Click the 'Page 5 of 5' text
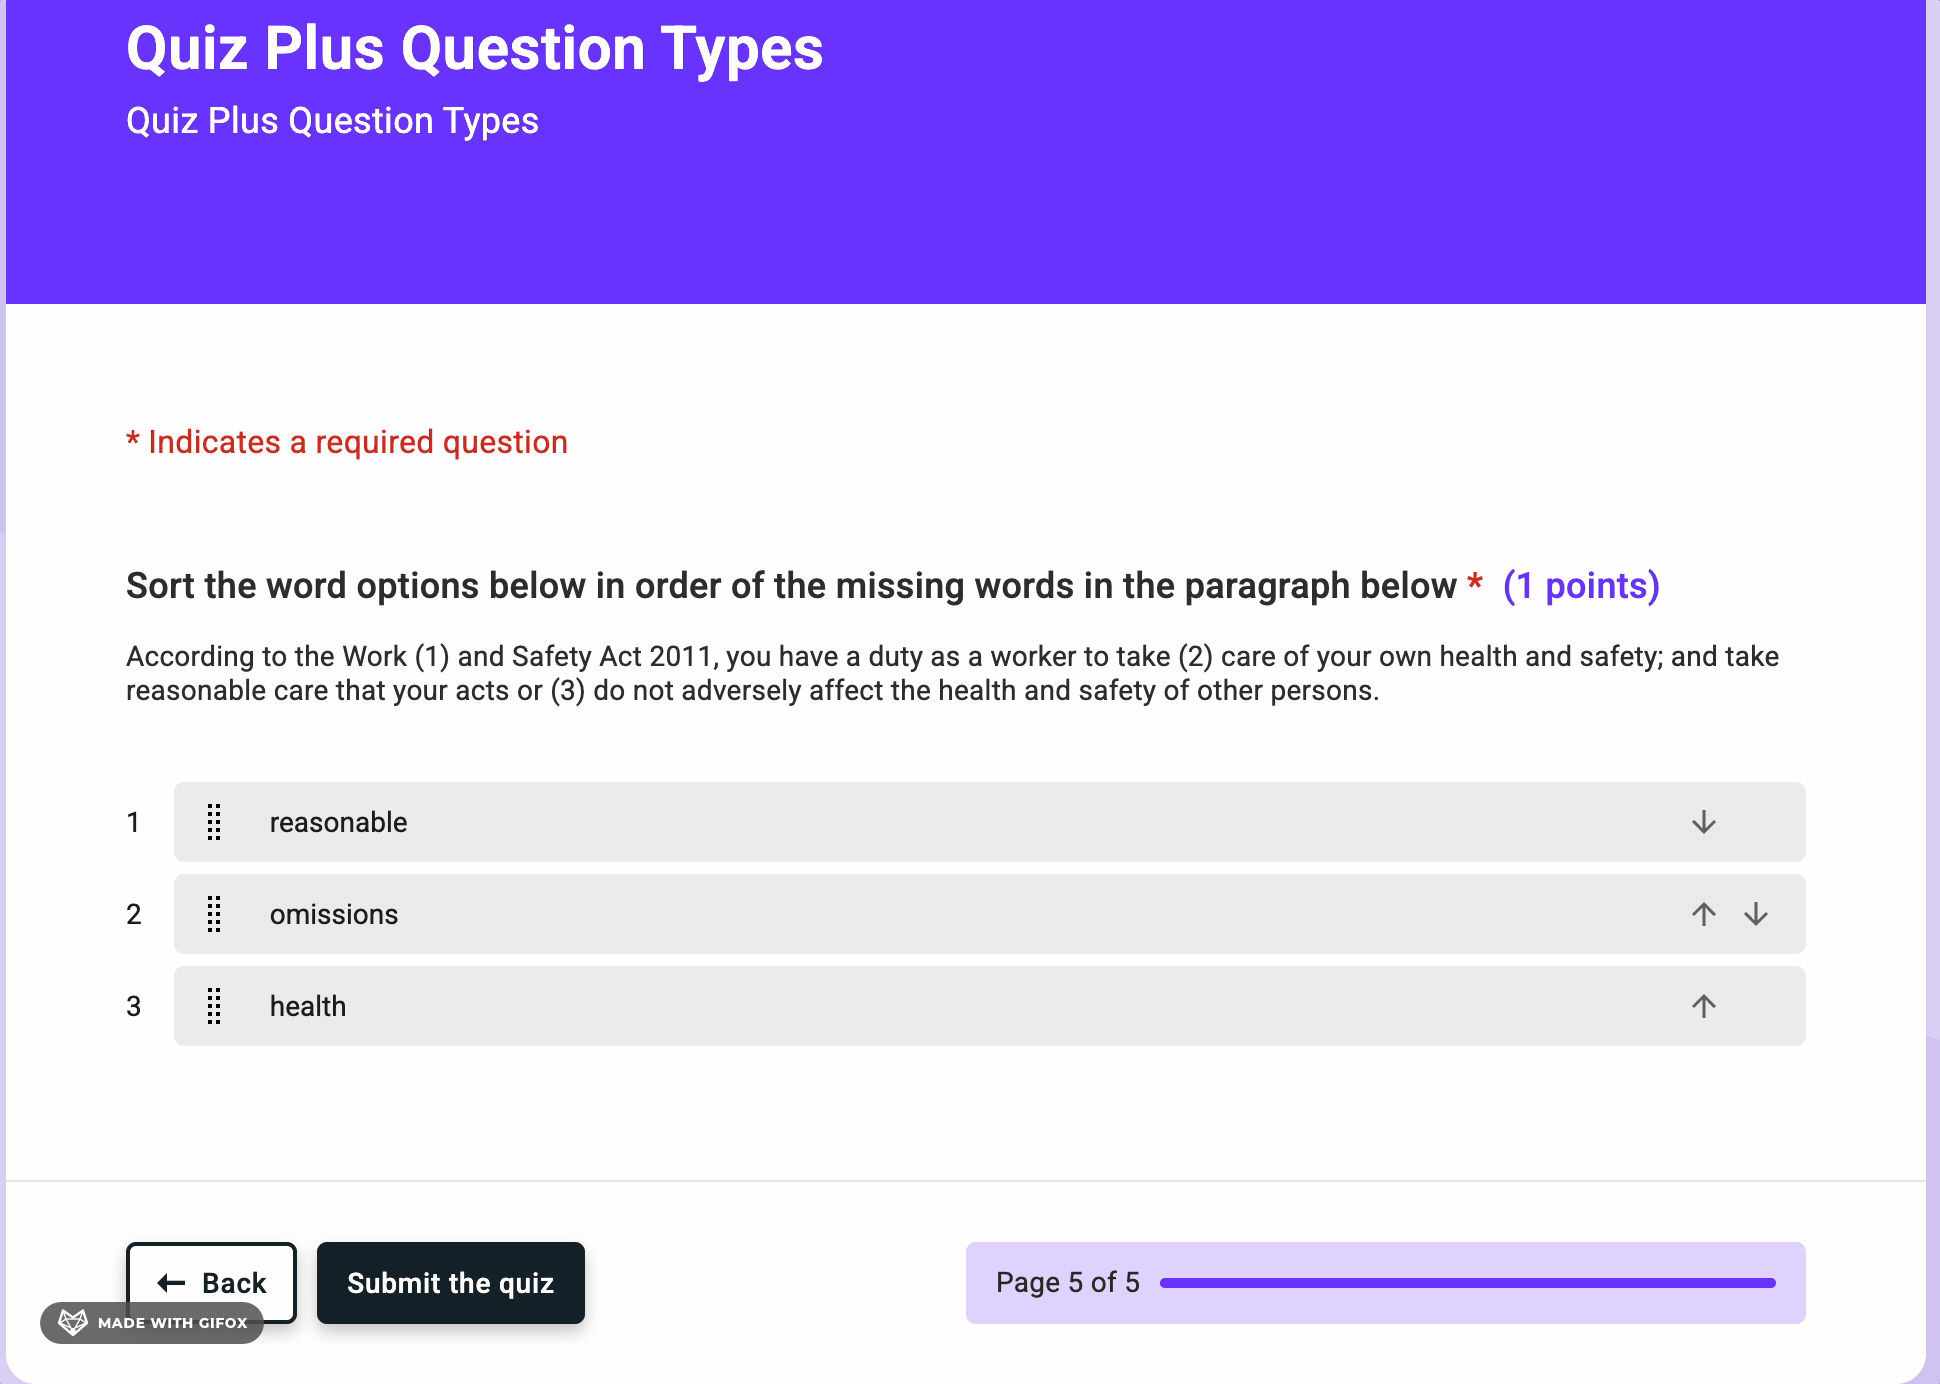The image size is (1940, 1384). coord(1068,1283)
